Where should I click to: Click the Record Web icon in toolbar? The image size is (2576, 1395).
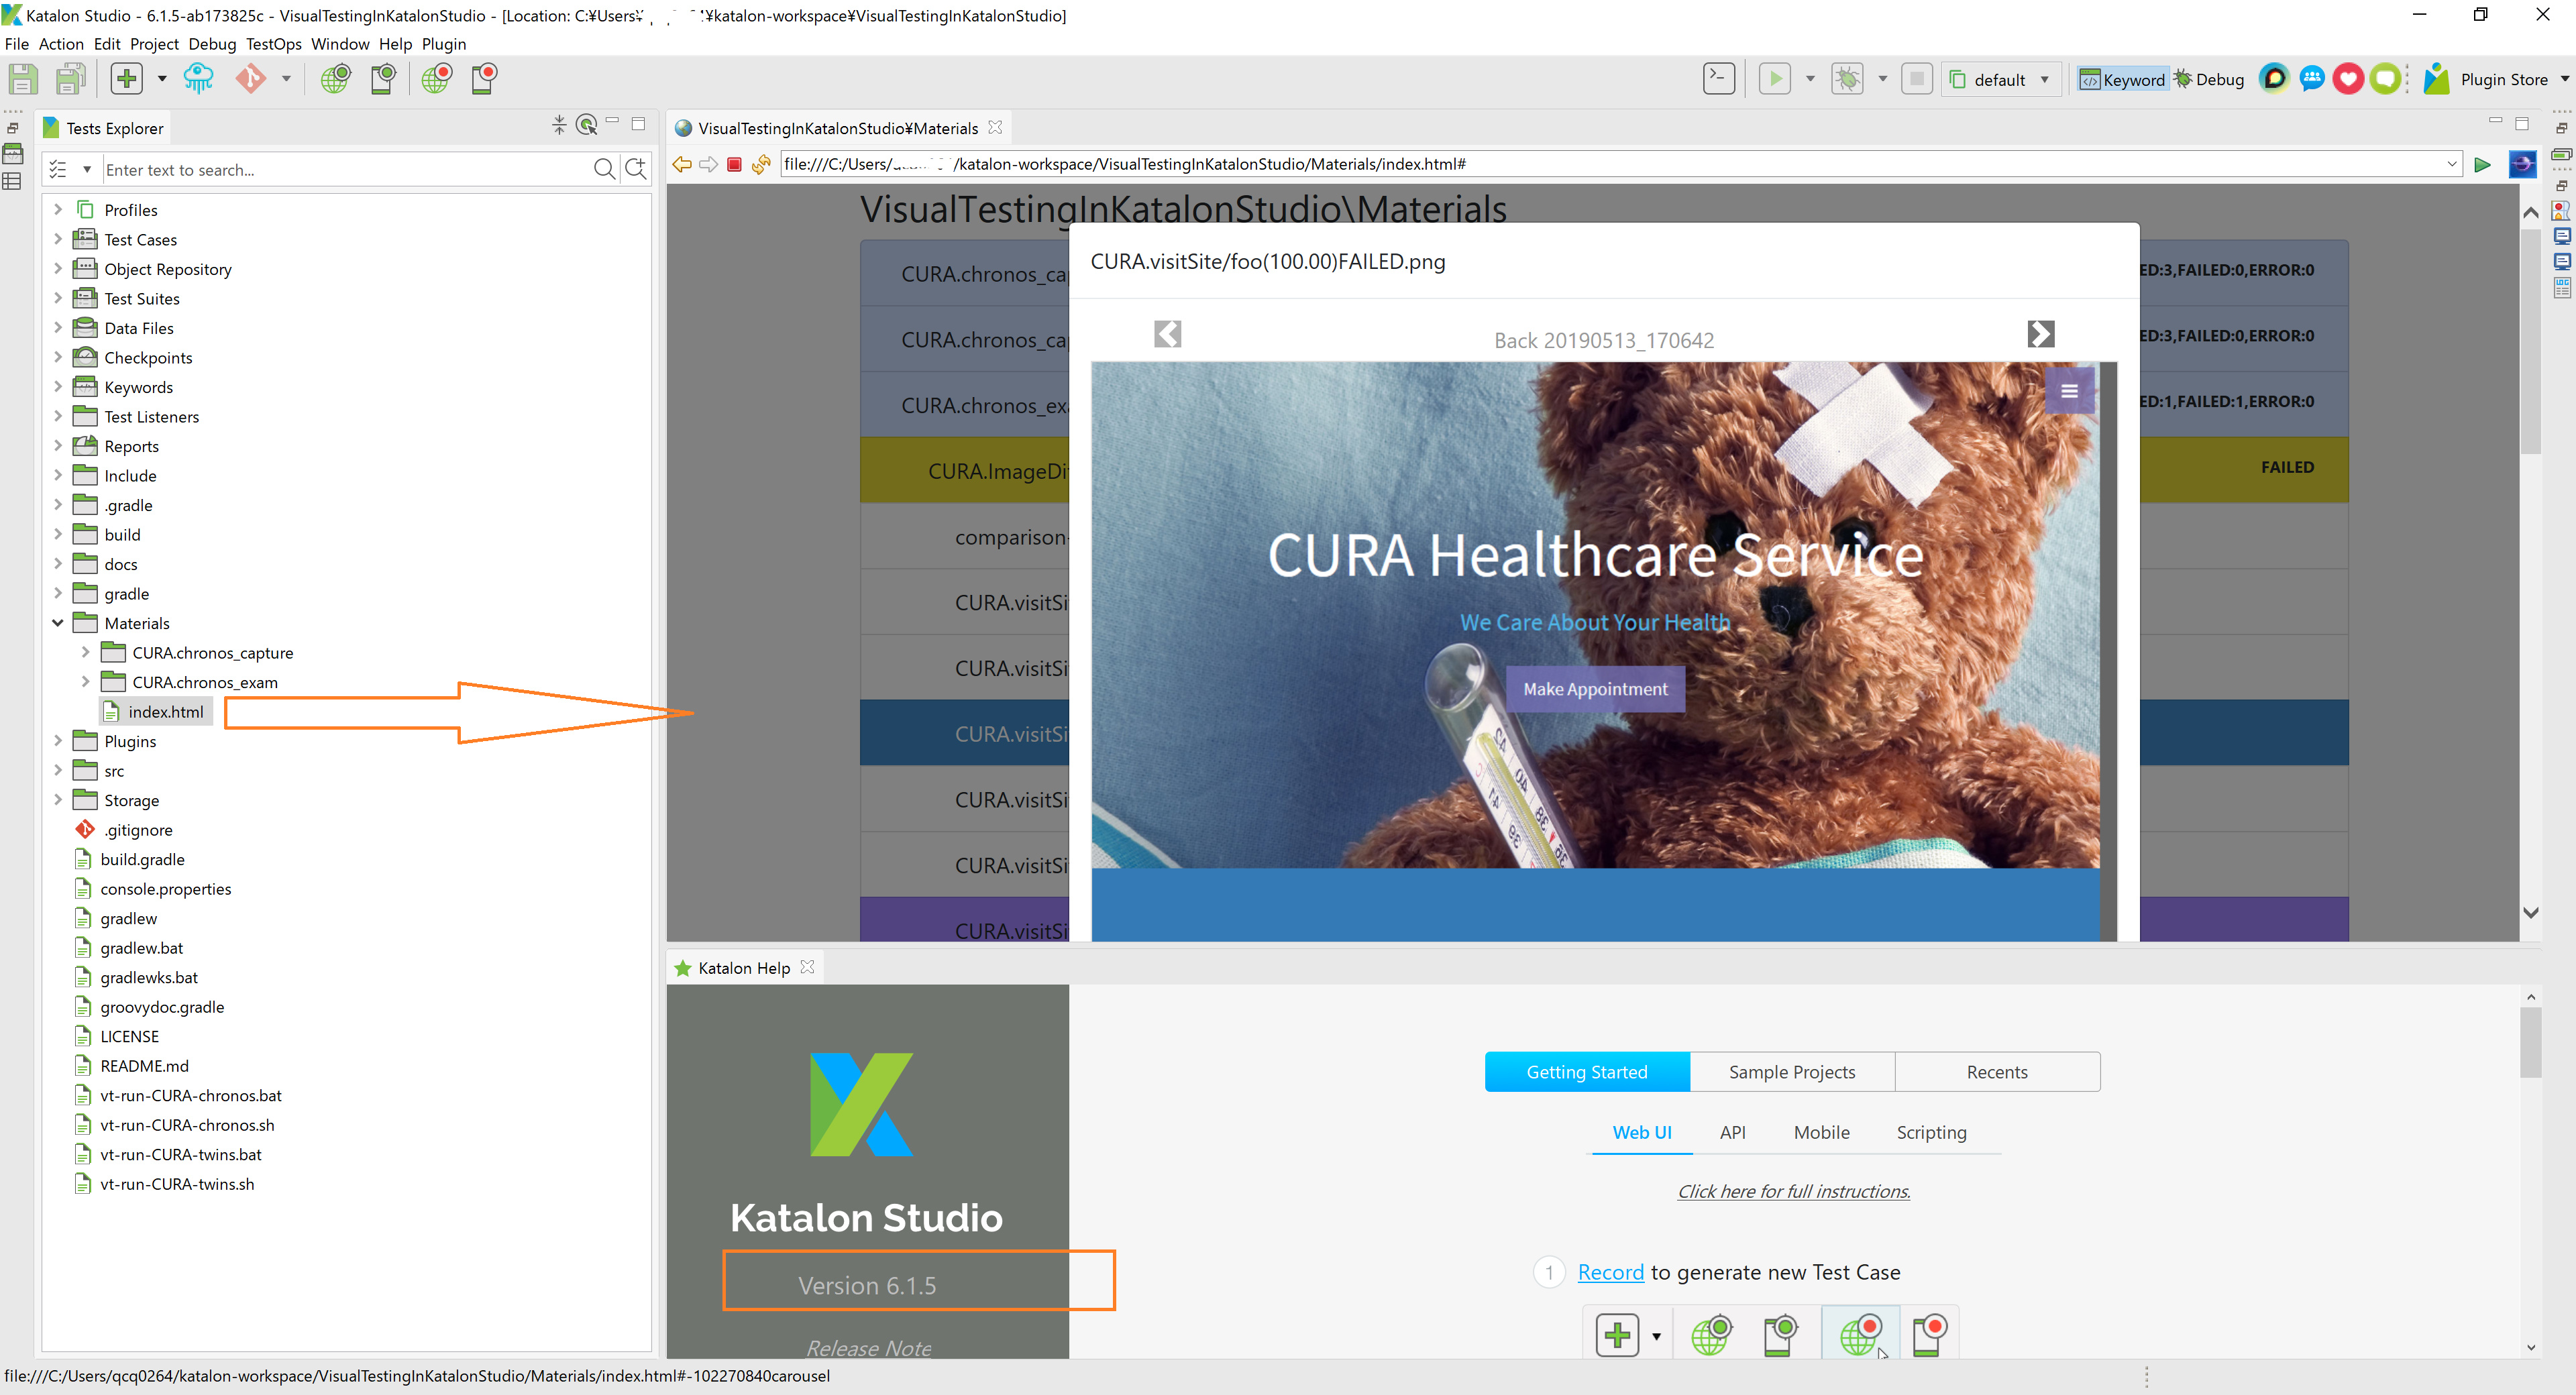coord(436,78)
